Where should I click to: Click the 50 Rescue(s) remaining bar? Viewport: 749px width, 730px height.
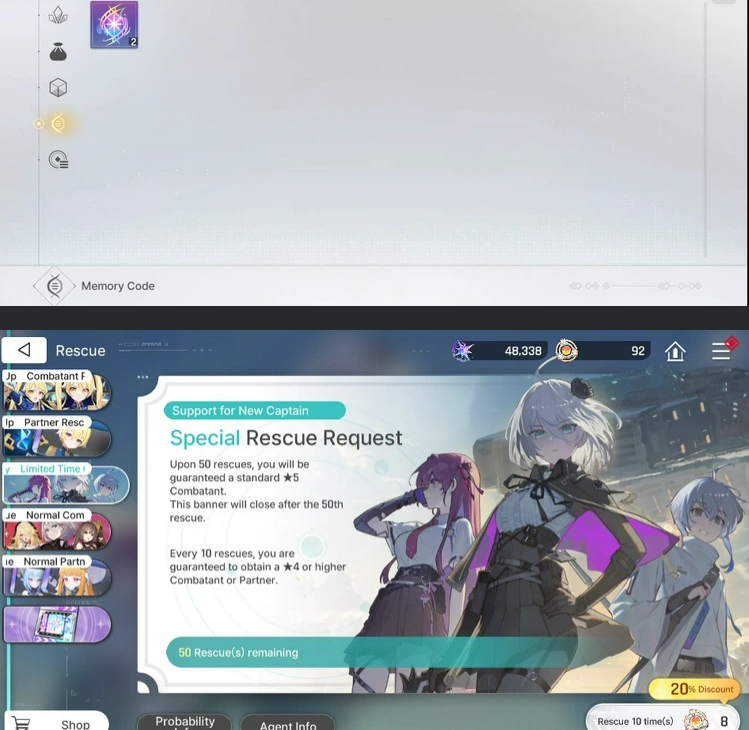click(x=372, y=653)
